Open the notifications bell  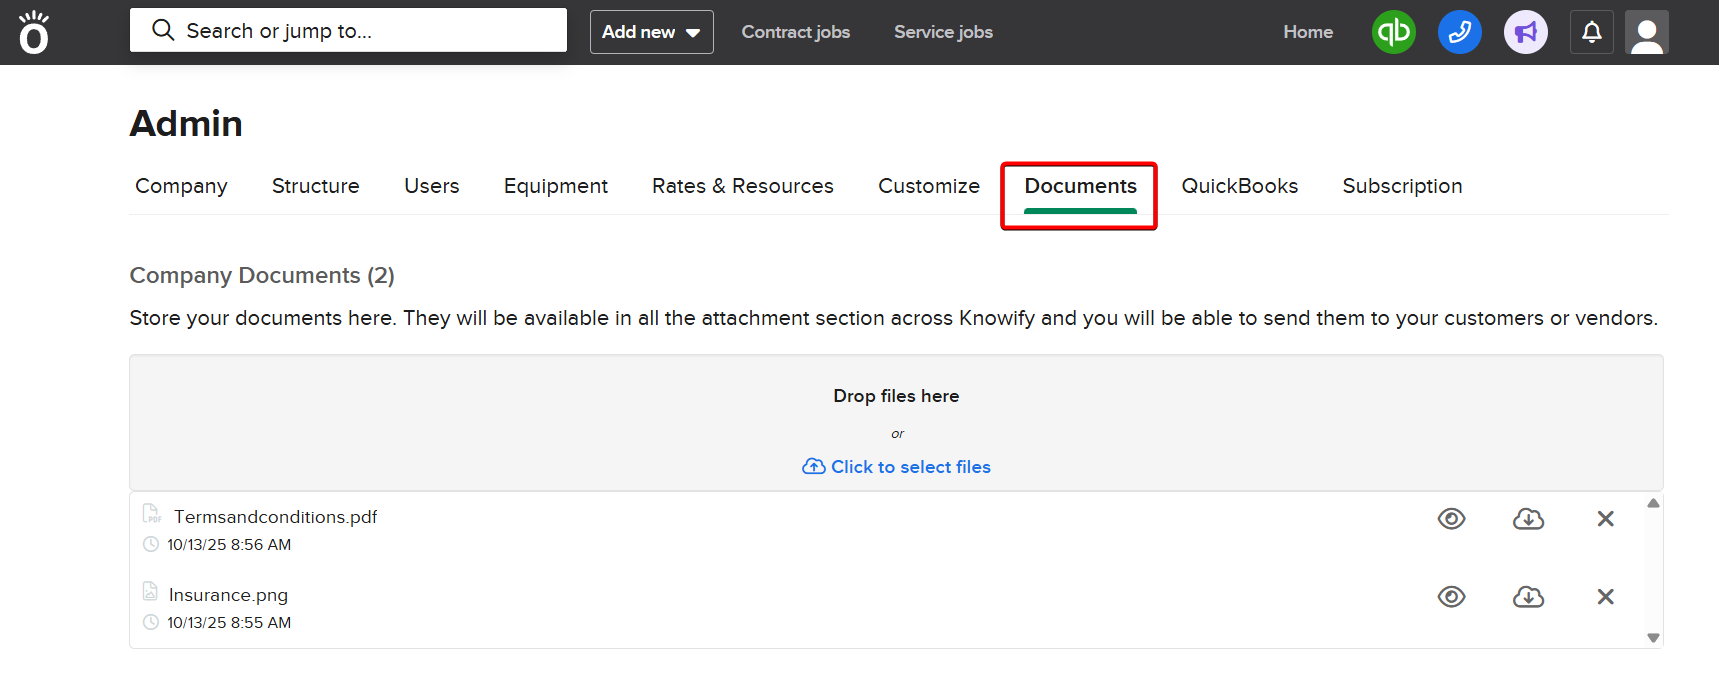1591,32
